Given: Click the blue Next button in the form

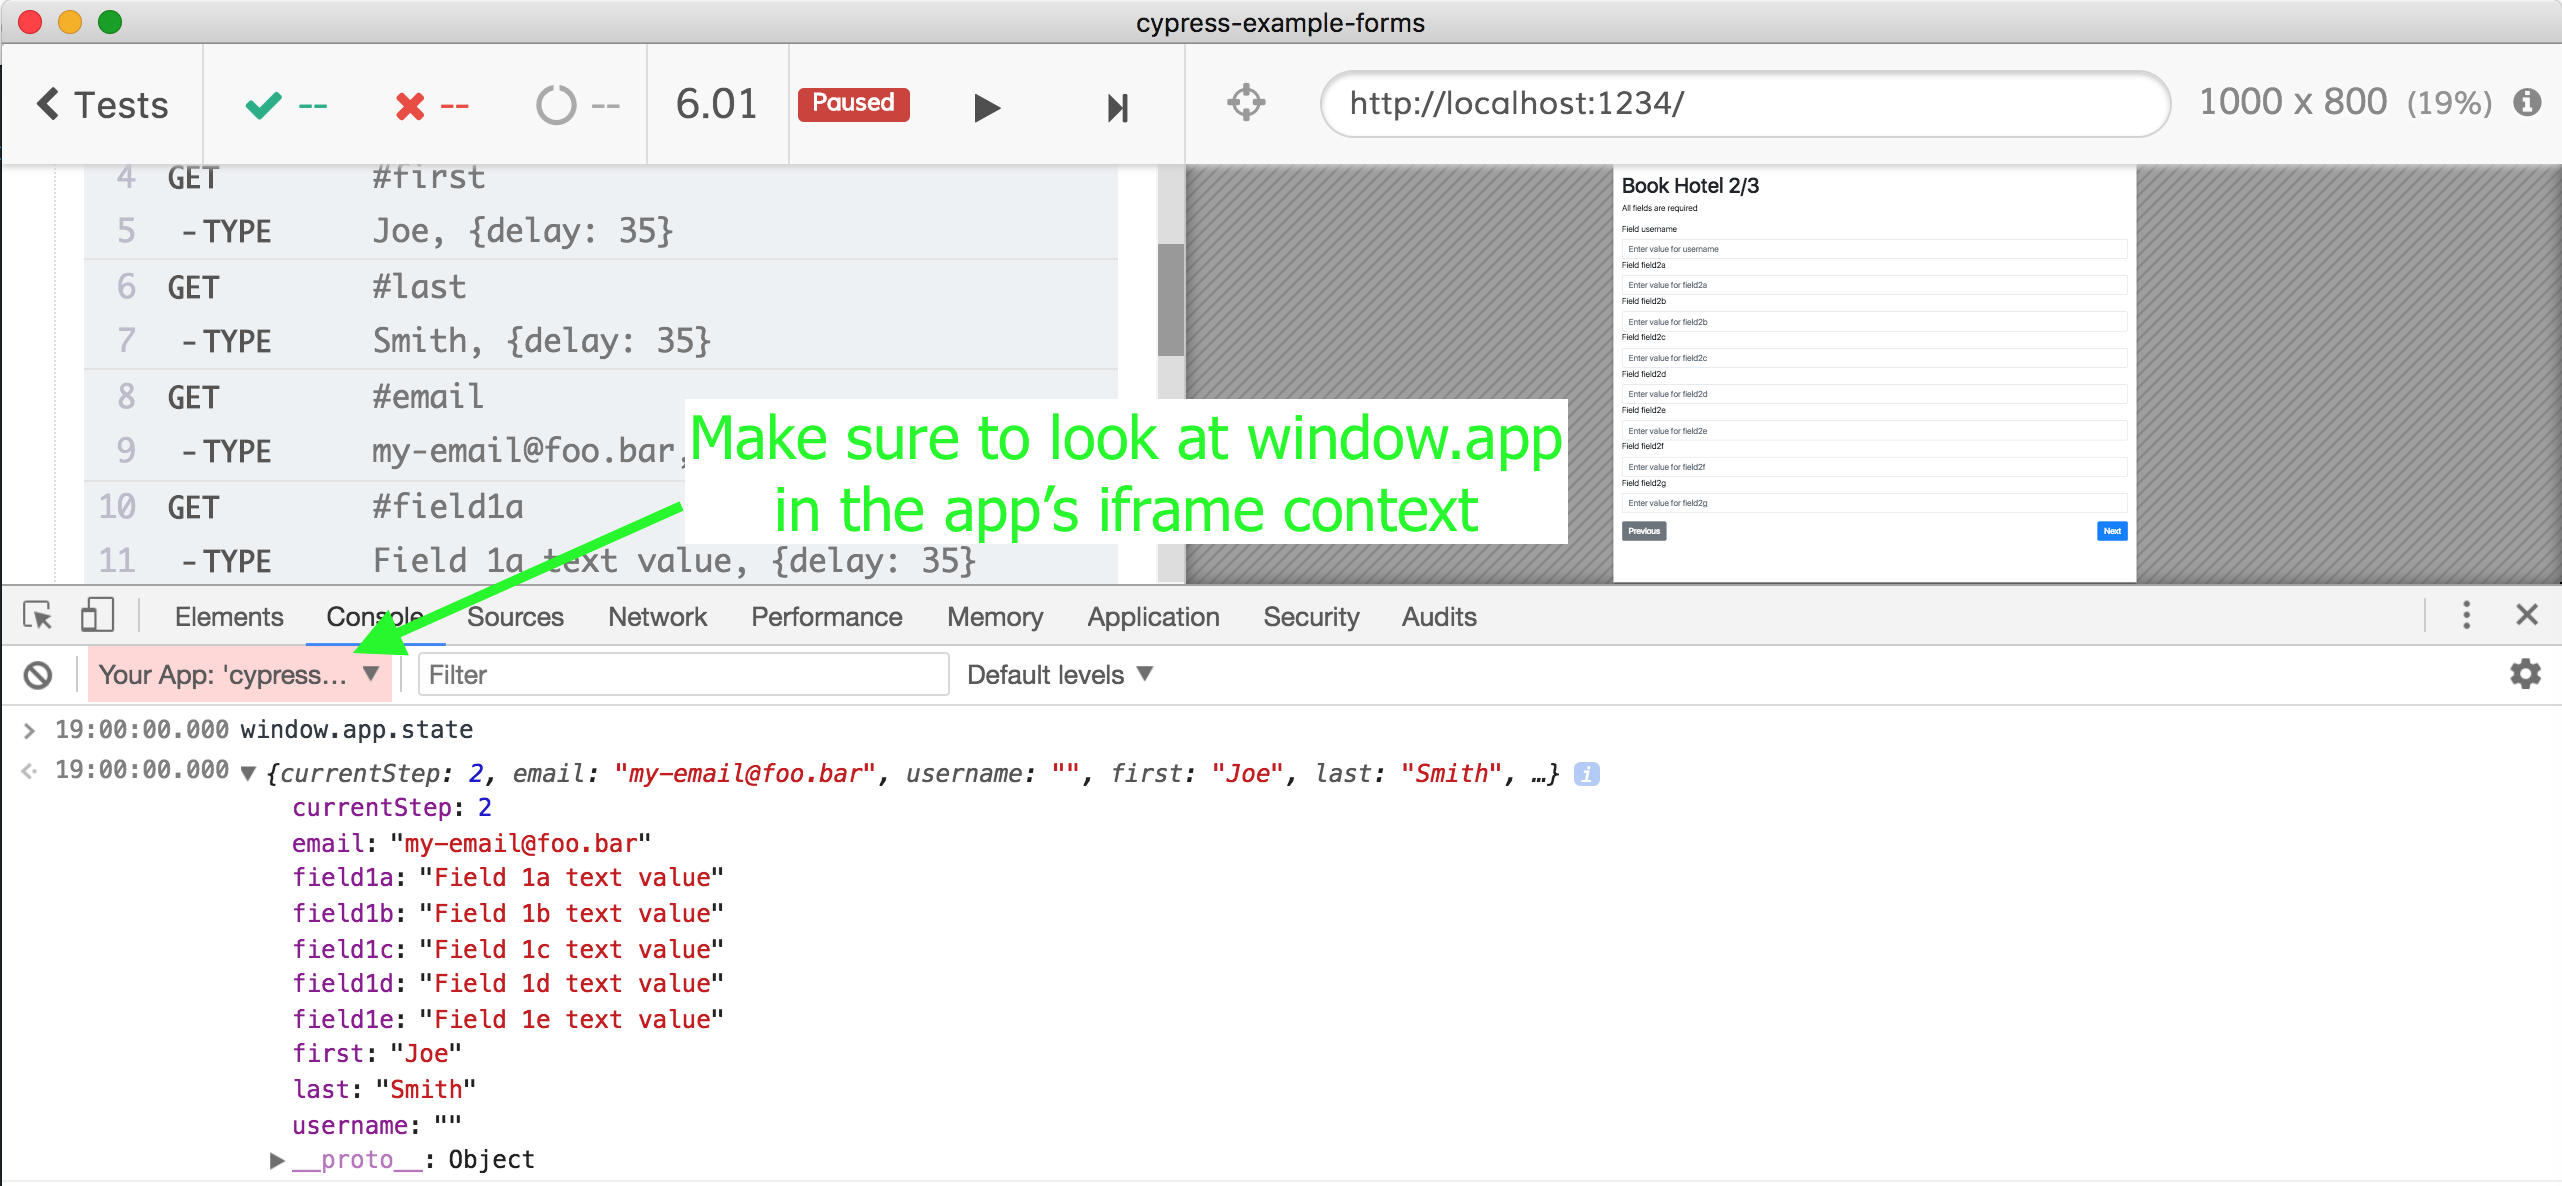Looking at the screenshot, I should [x=2111, y=531].
